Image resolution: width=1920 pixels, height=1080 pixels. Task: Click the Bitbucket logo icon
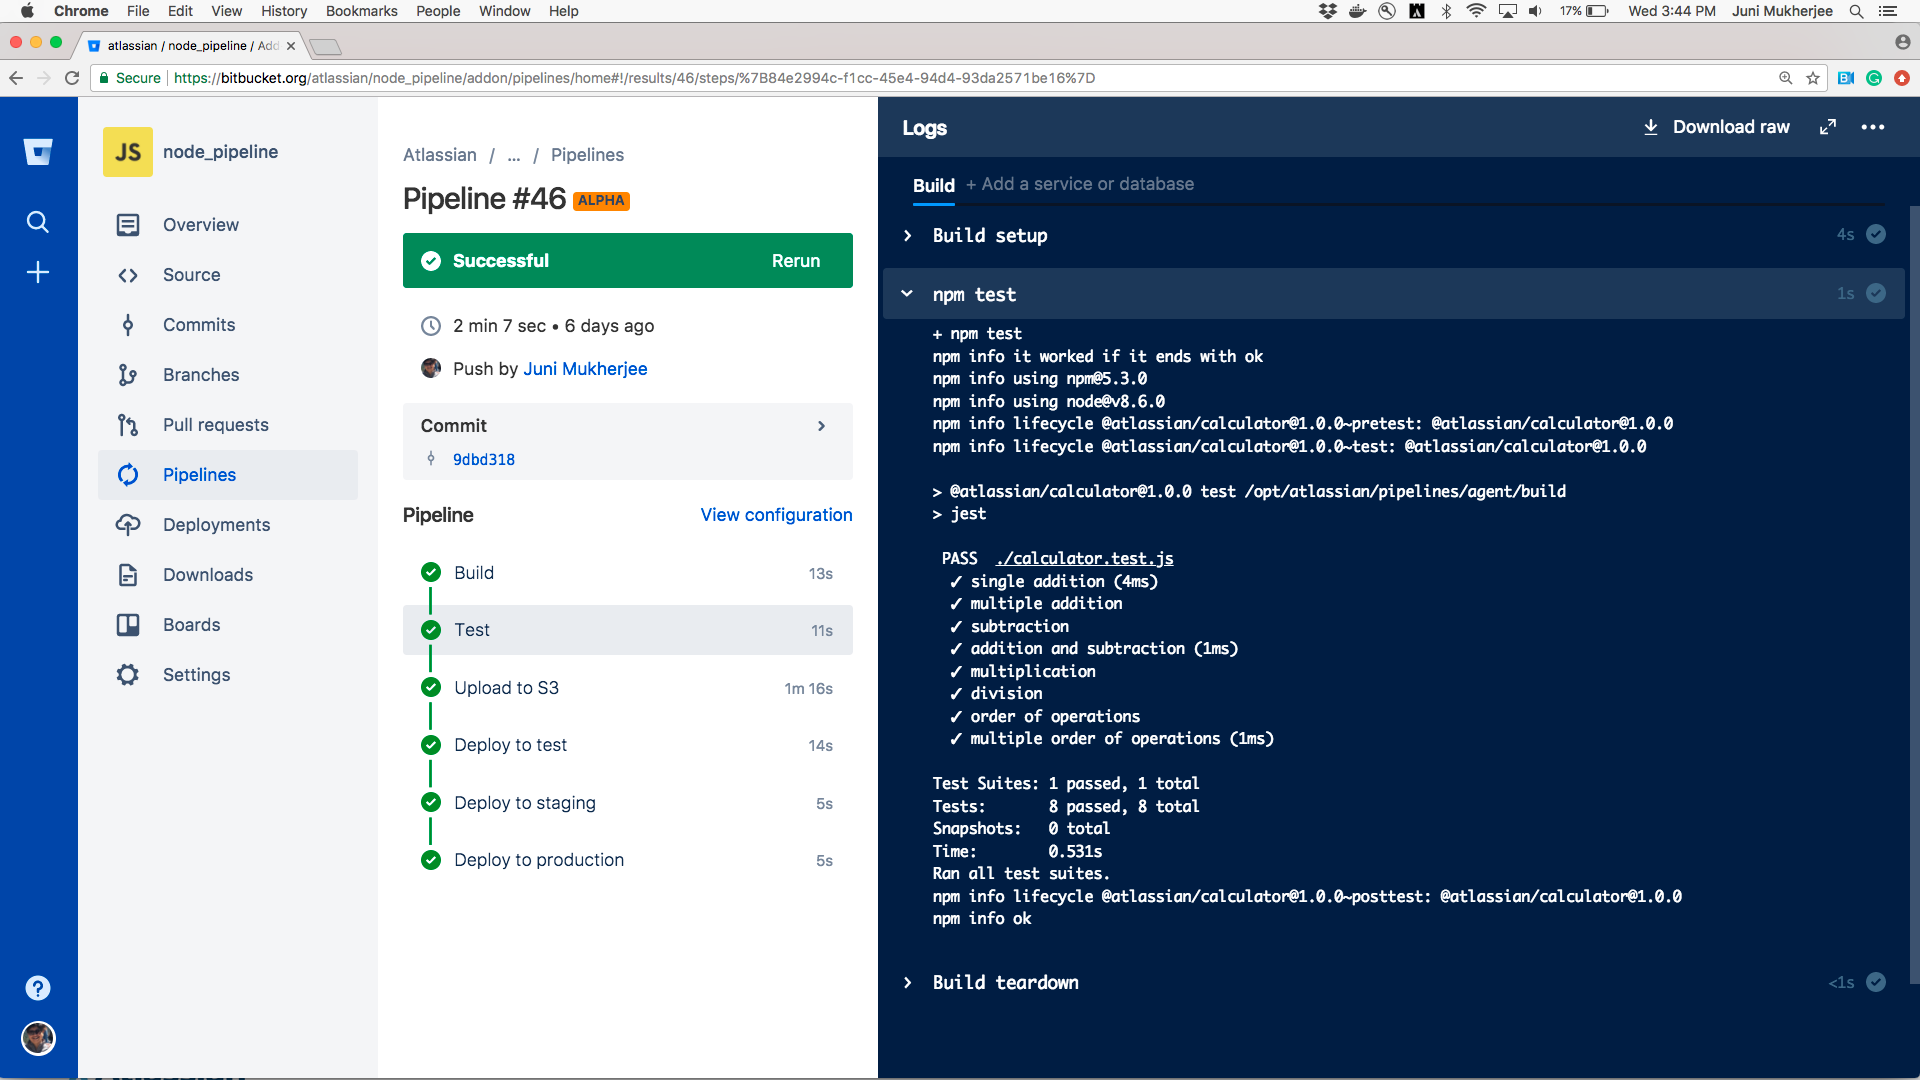[38, 152]
